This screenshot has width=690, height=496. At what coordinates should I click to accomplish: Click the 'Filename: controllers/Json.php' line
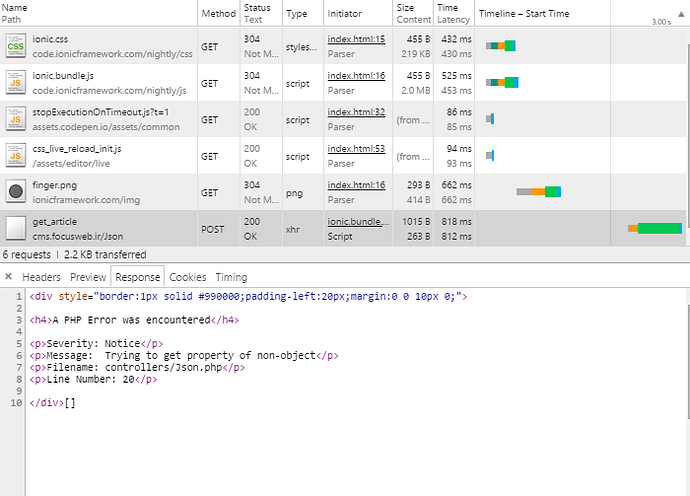click(137, 367)
